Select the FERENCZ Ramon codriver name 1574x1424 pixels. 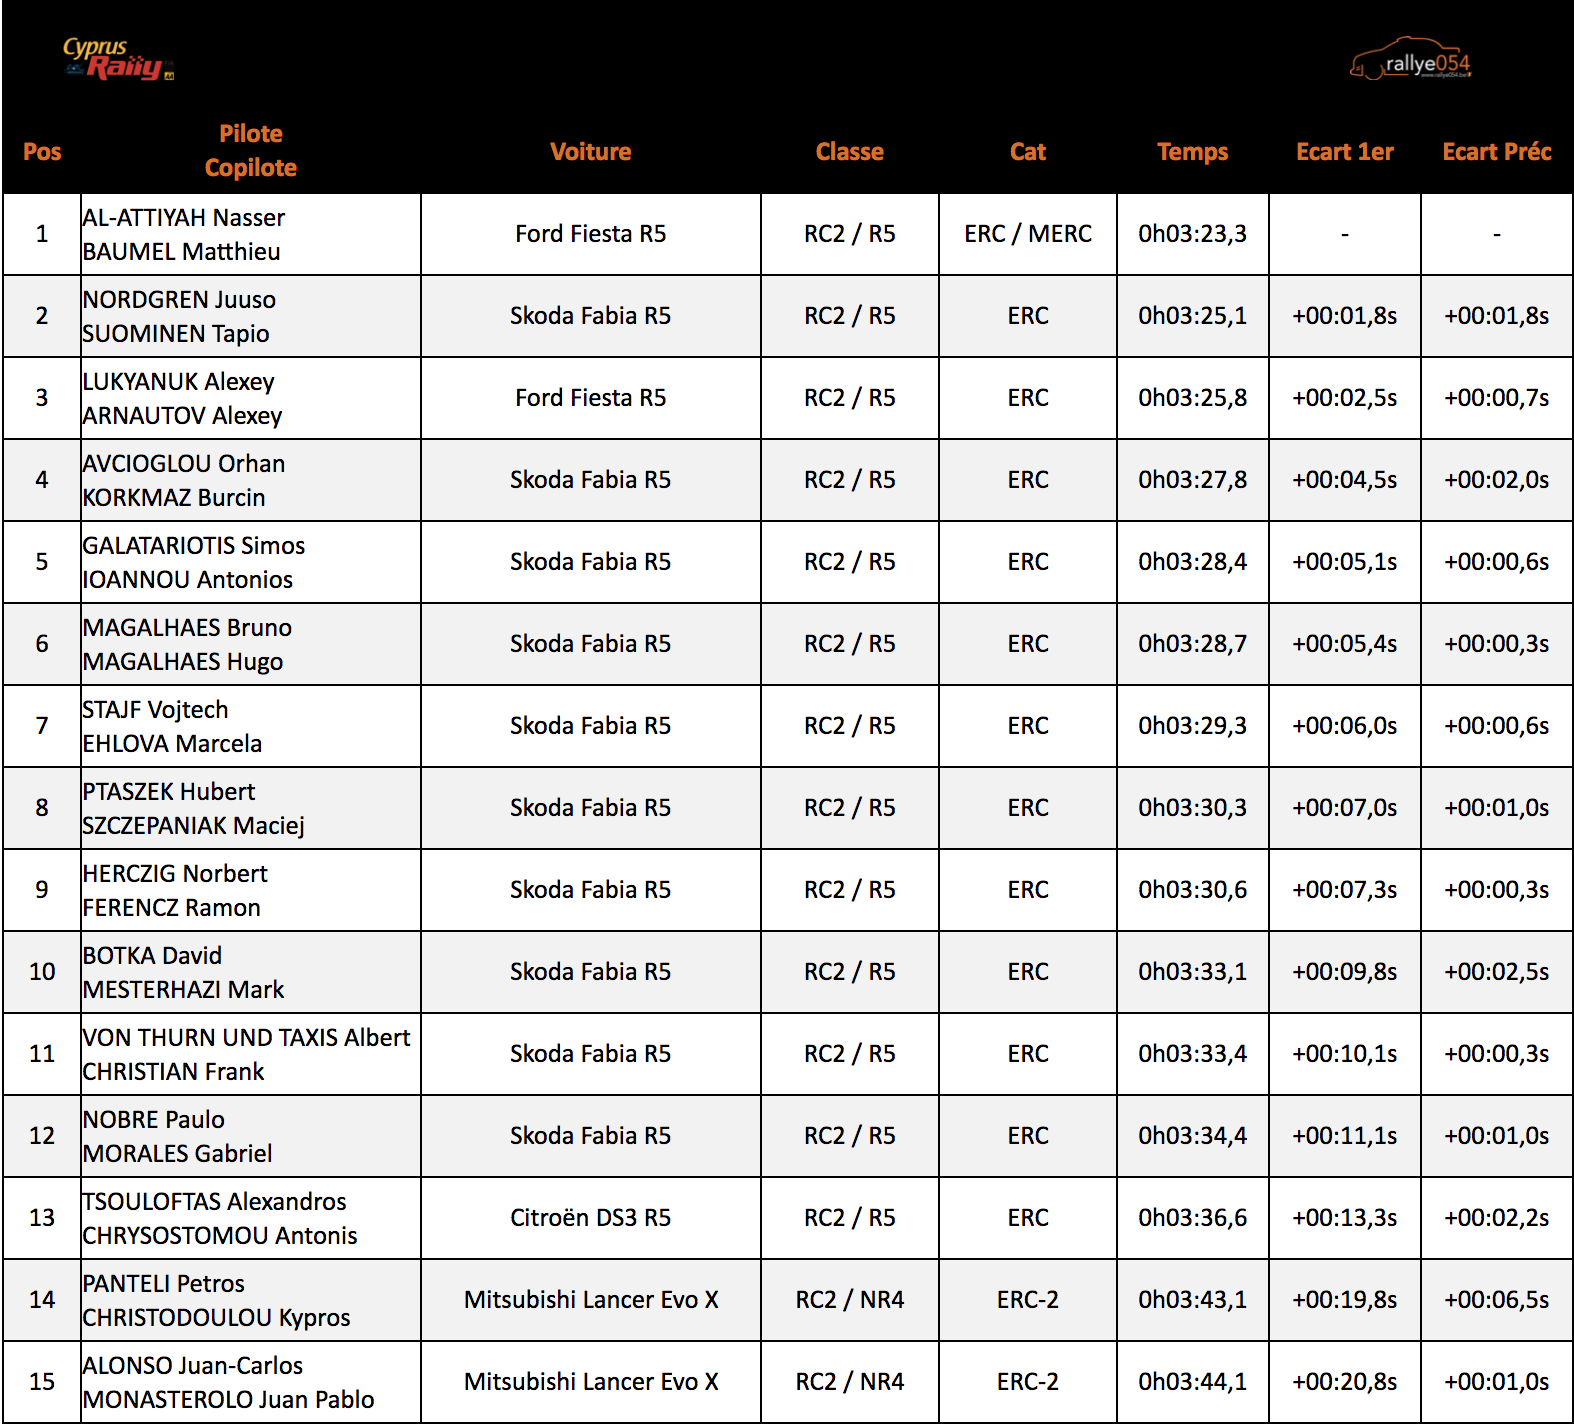tap(172, 908)
